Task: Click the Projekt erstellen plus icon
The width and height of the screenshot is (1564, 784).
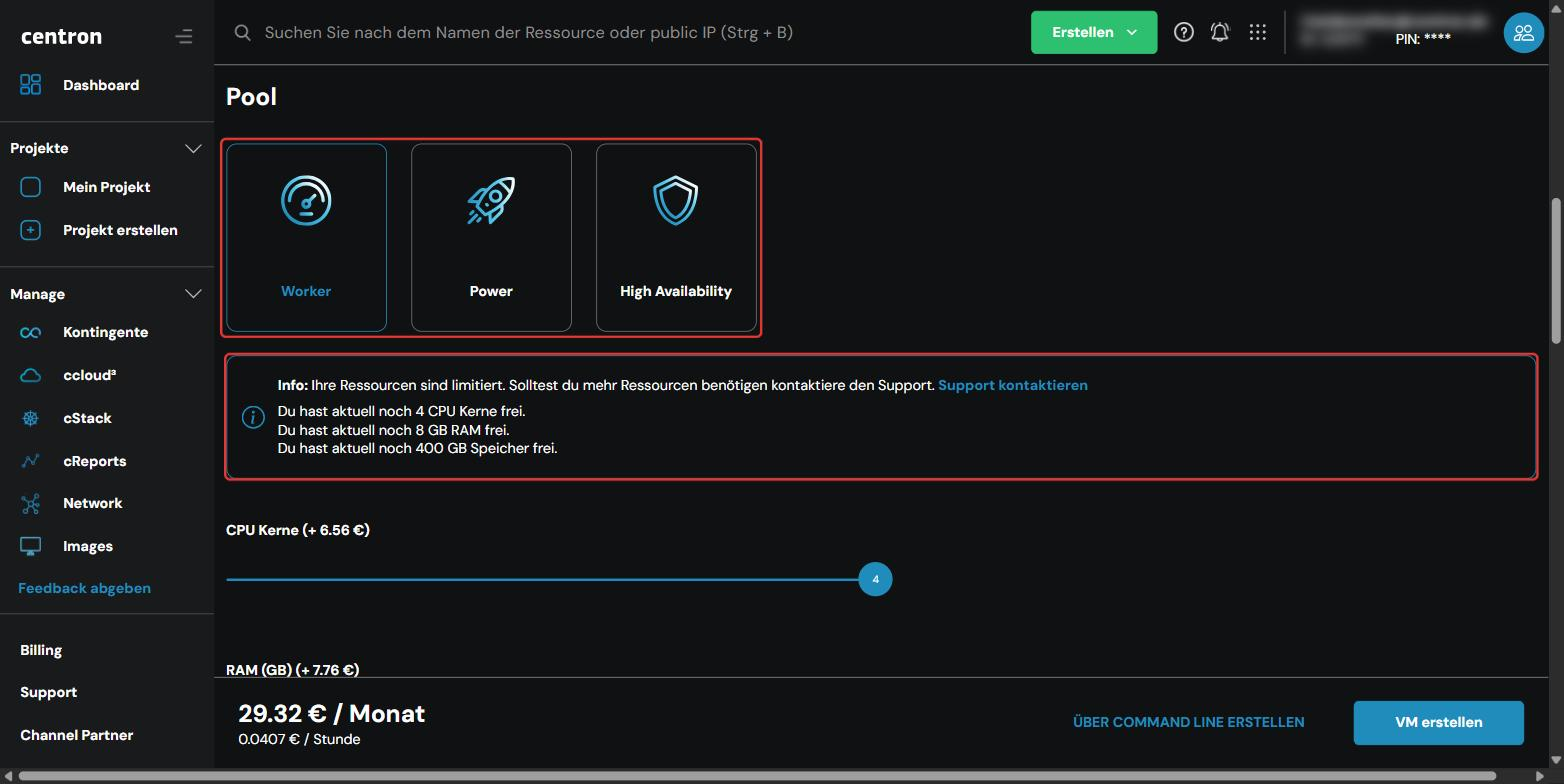Action: (31, 230)
